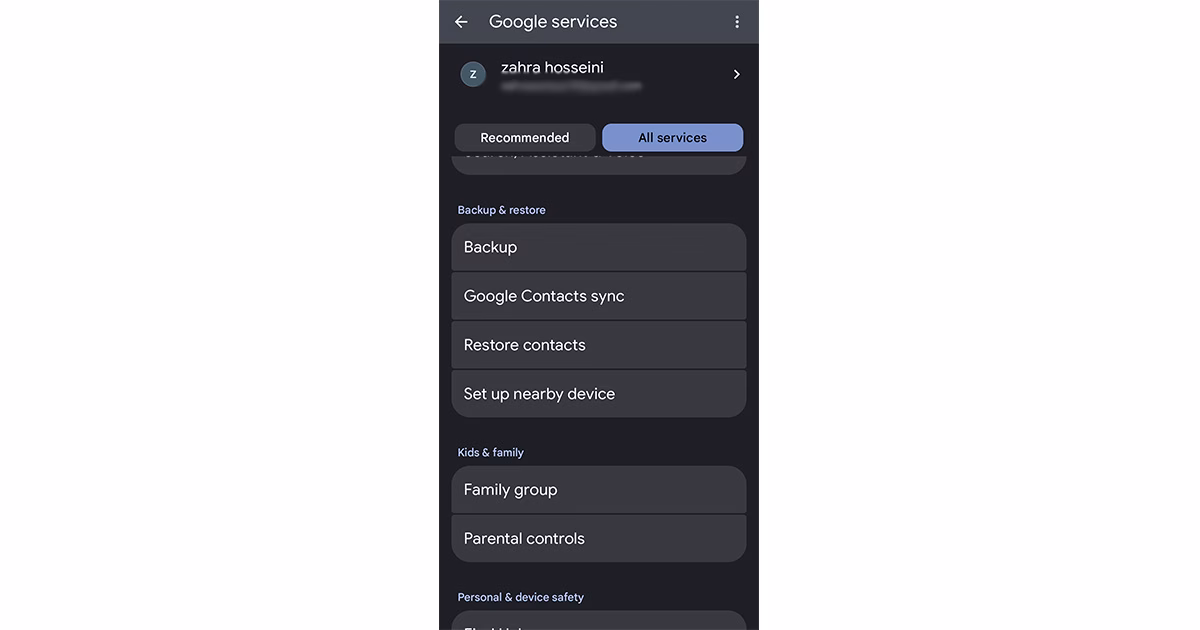Open Family group settings
This screenshot has width=1200, height=630.
[x=598, y=490]
